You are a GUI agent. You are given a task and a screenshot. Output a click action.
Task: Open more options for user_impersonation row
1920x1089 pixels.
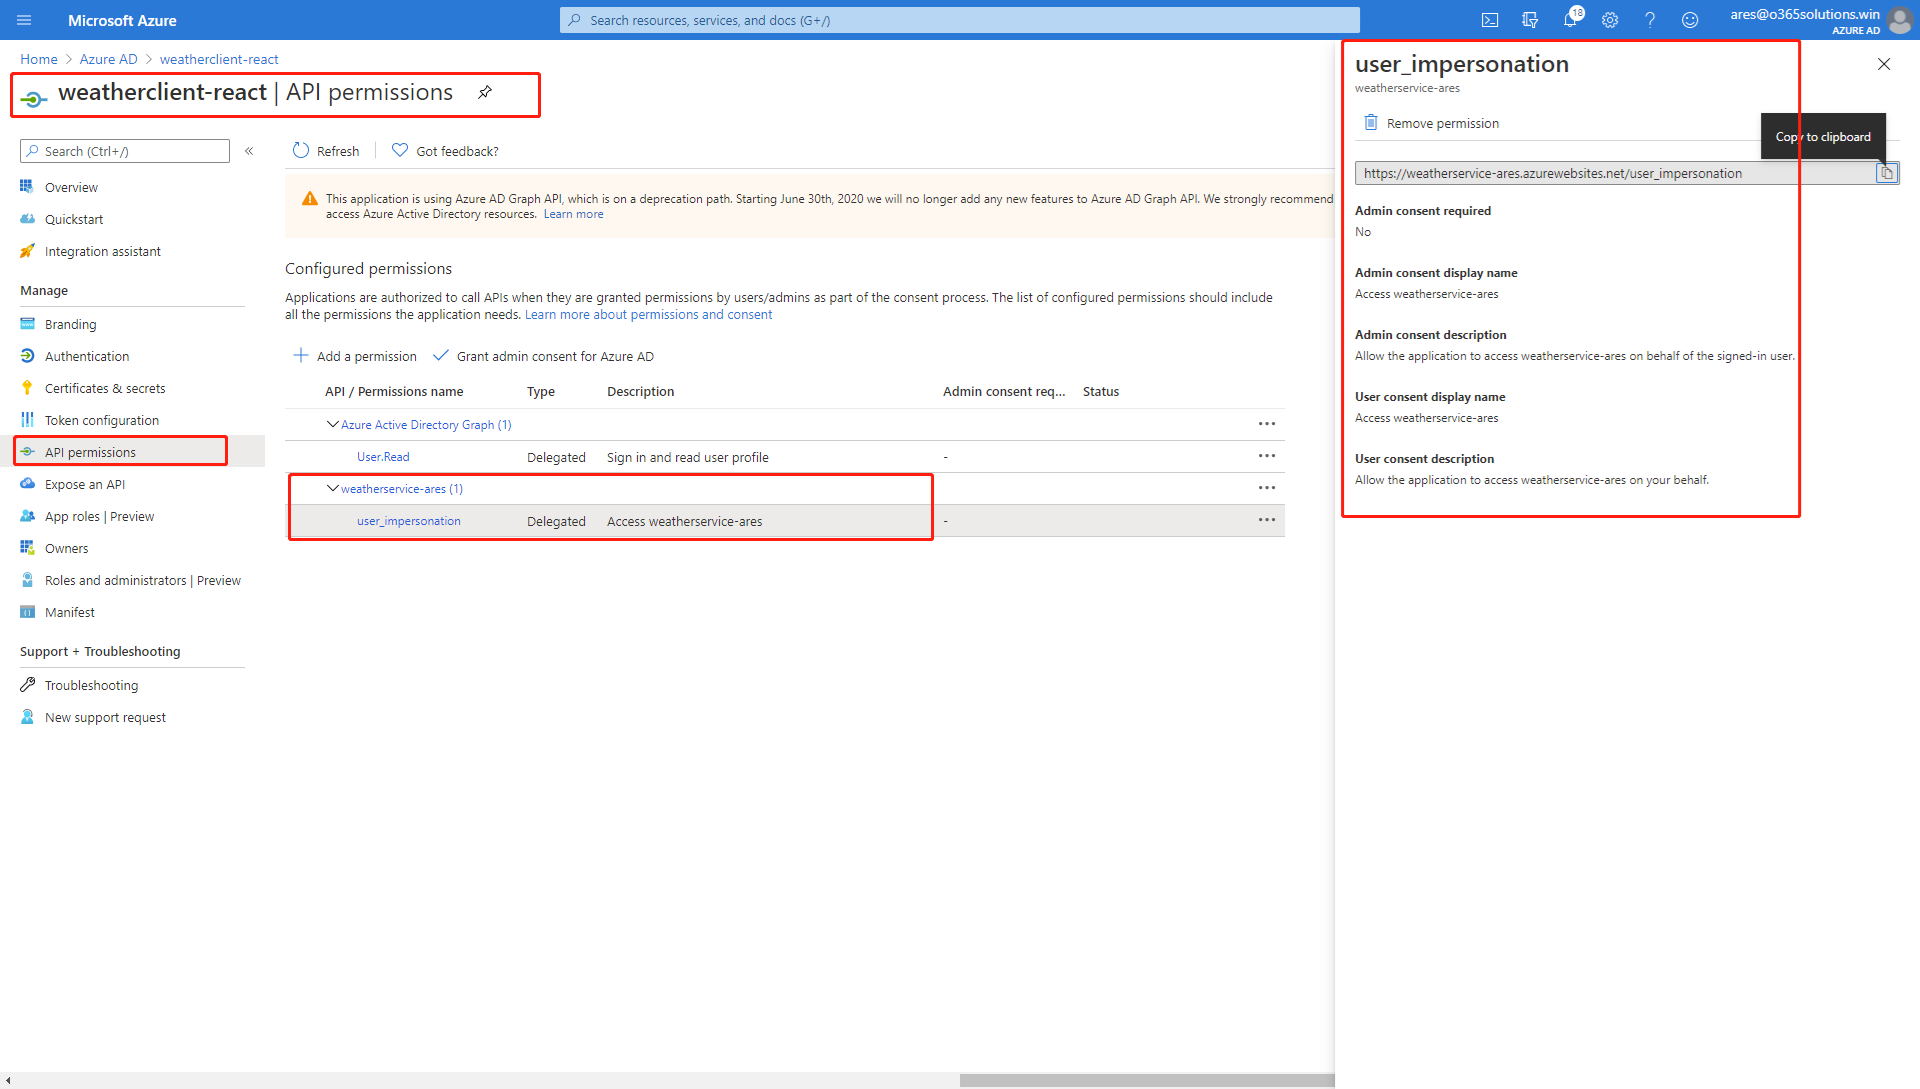(x=1267, y=520)
